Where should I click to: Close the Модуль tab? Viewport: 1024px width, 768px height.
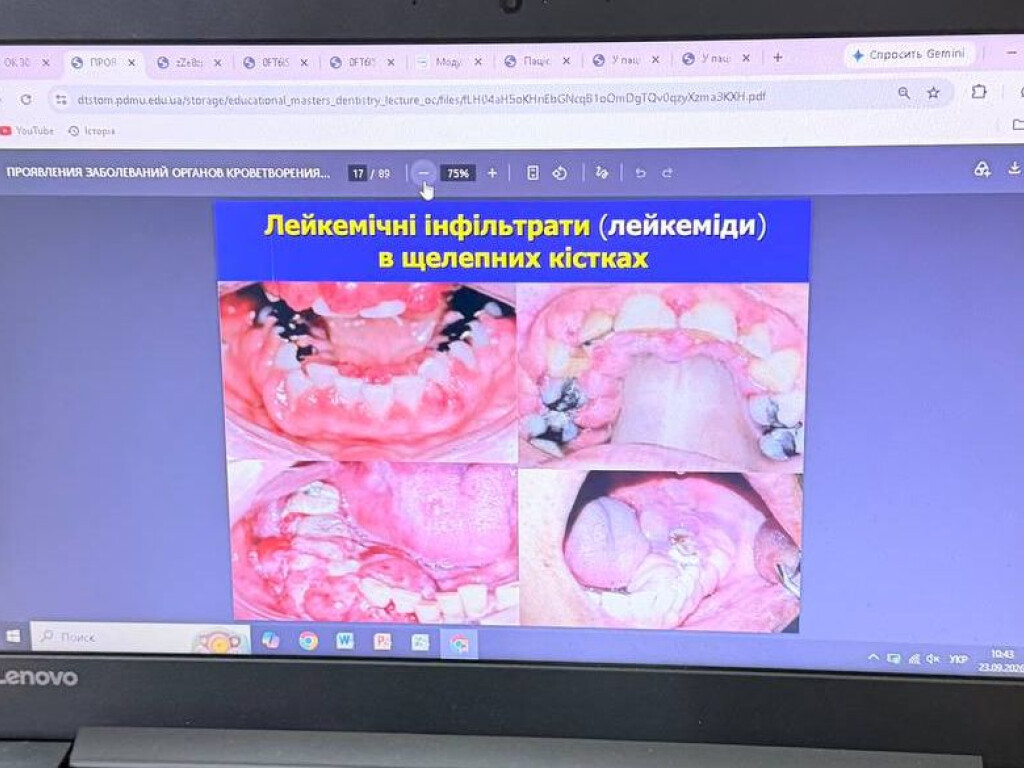point(478,61)
